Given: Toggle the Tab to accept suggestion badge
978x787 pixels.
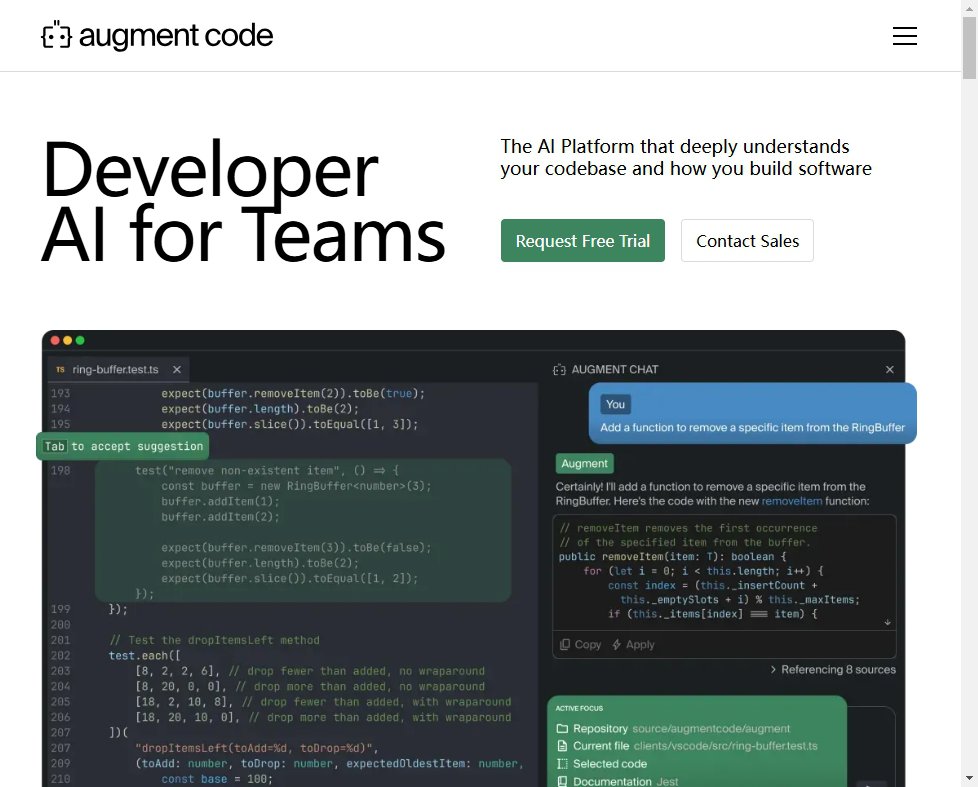Looking at the screenshot, I should click(122, 446).
